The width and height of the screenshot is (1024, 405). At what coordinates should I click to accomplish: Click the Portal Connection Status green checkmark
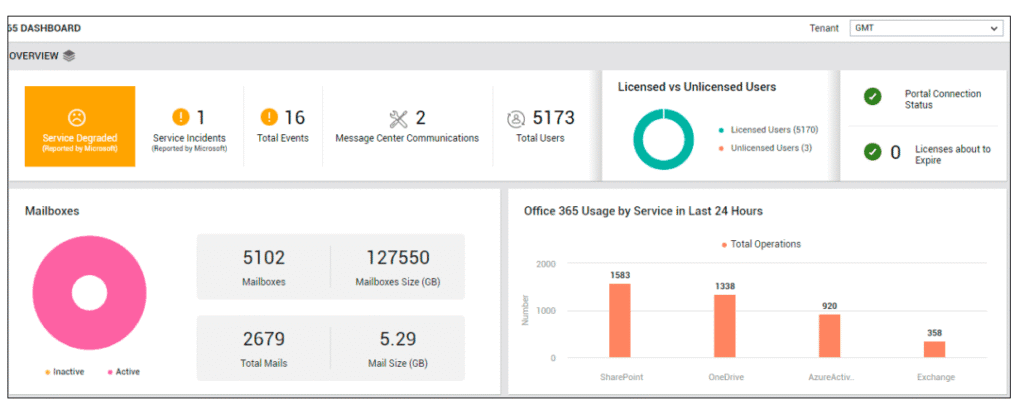click(872, 97)
